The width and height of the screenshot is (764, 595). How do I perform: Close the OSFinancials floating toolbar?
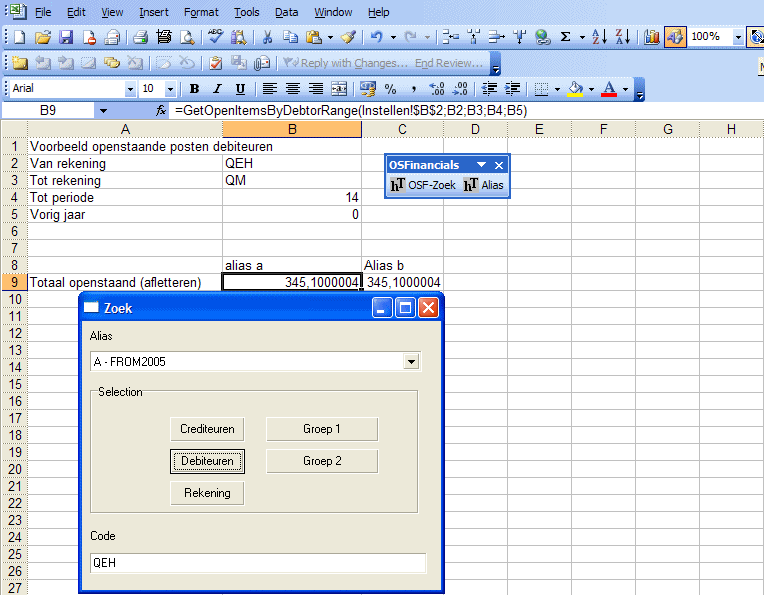(499, 166)
